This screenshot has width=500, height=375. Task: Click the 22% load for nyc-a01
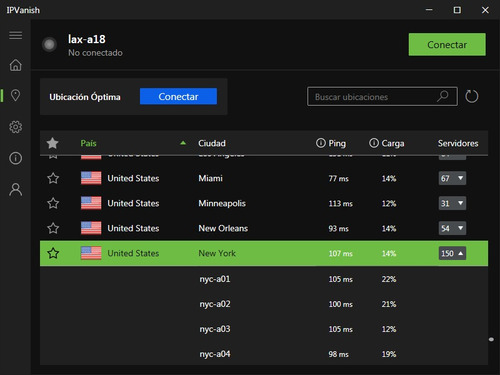click(x=389, y=279)
